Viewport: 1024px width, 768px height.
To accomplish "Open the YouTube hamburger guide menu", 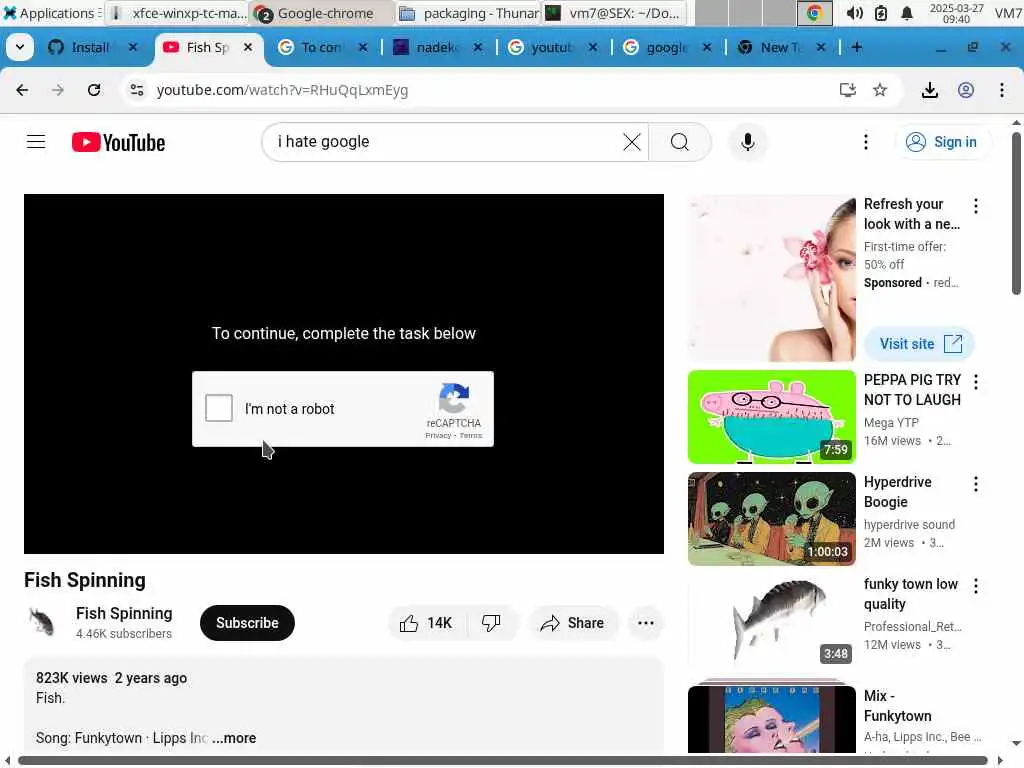I will pos(36,142).
